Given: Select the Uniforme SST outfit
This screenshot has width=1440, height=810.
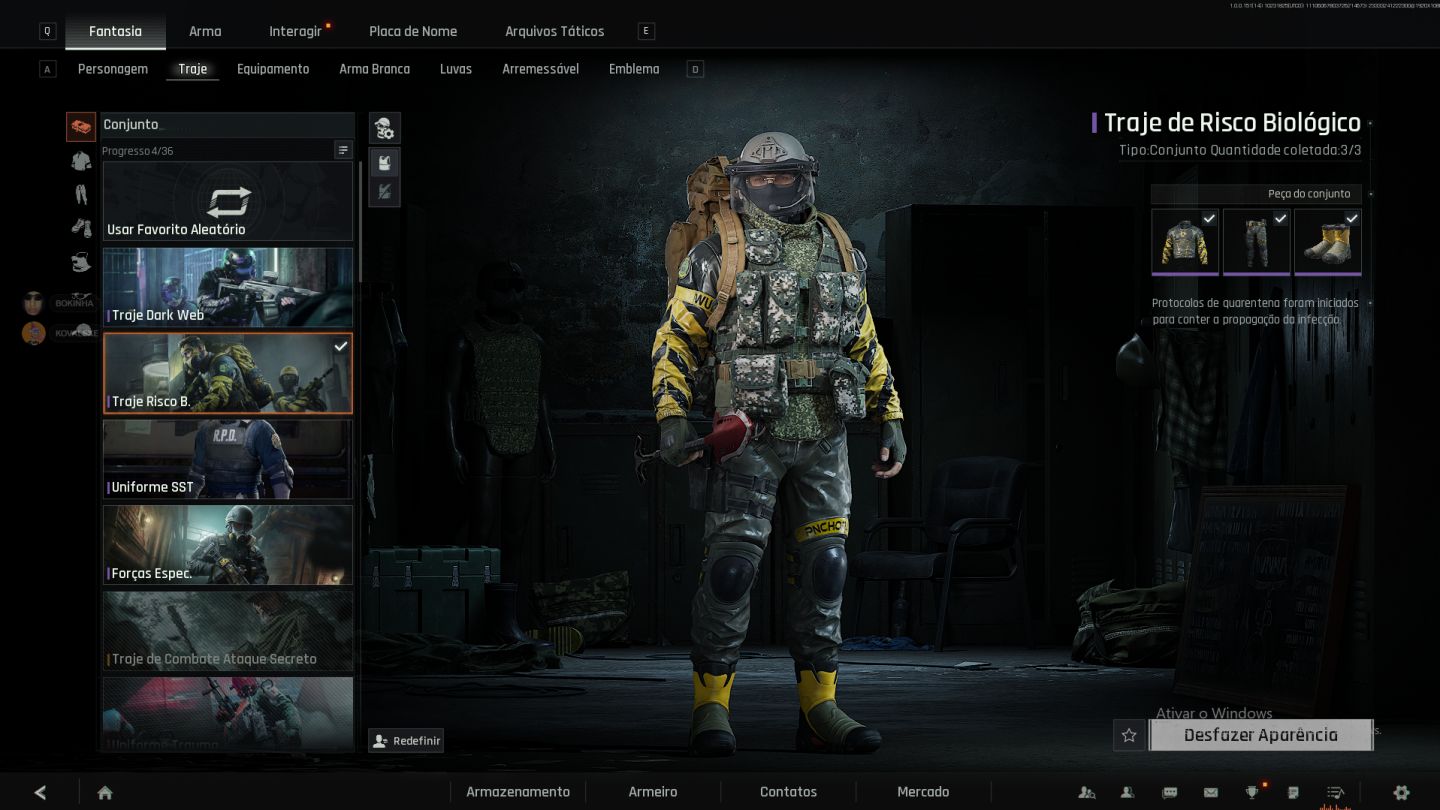Looking at the screenshot, I should [228, 459].
